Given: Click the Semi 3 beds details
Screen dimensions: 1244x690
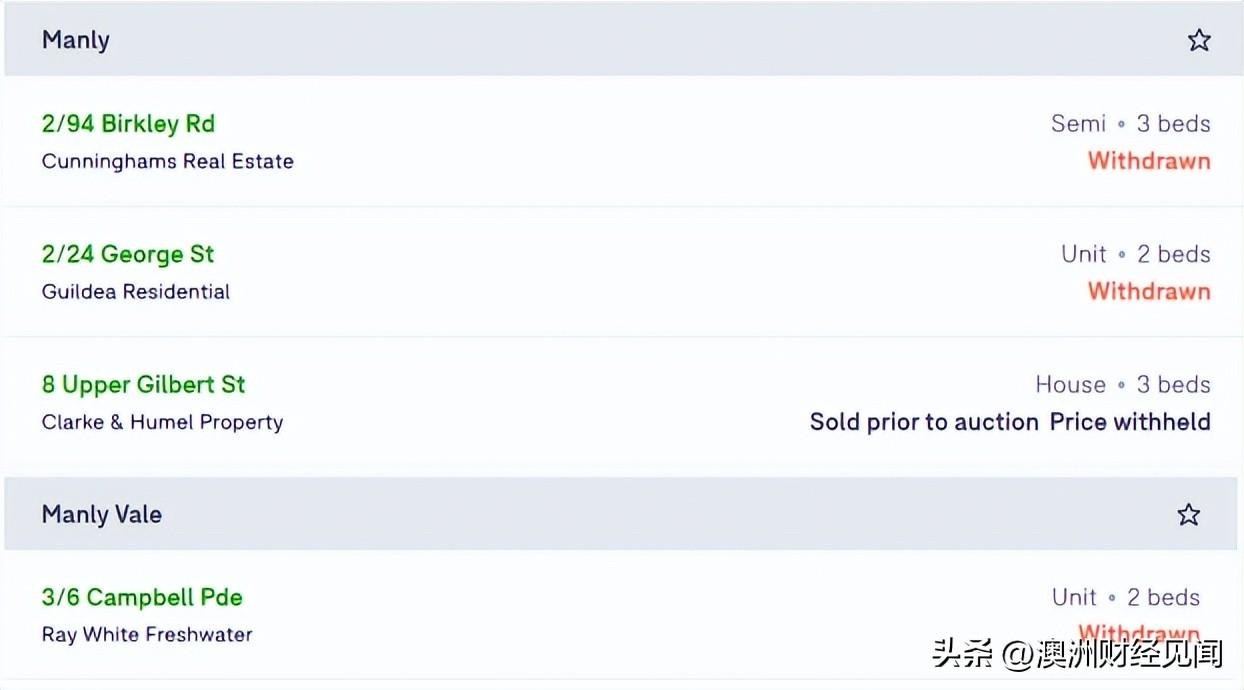Looking at the screenshot, I should [1130, 124].
